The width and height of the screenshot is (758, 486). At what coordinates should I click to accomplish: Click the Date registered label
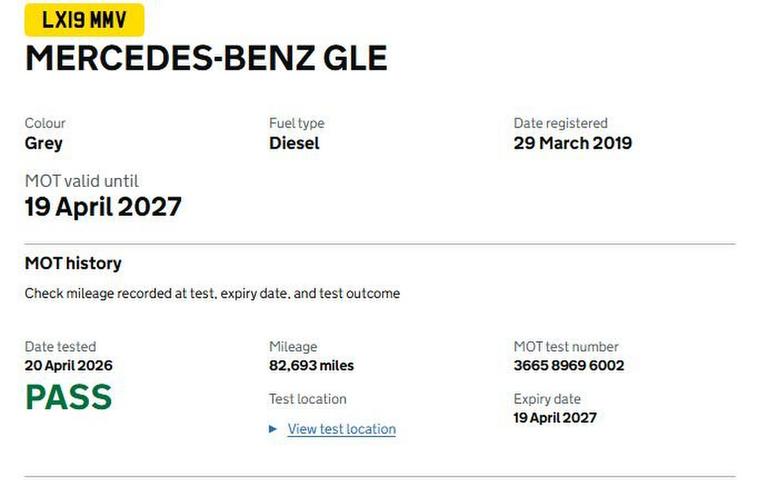pyautogui.click(x=560, y=123)
